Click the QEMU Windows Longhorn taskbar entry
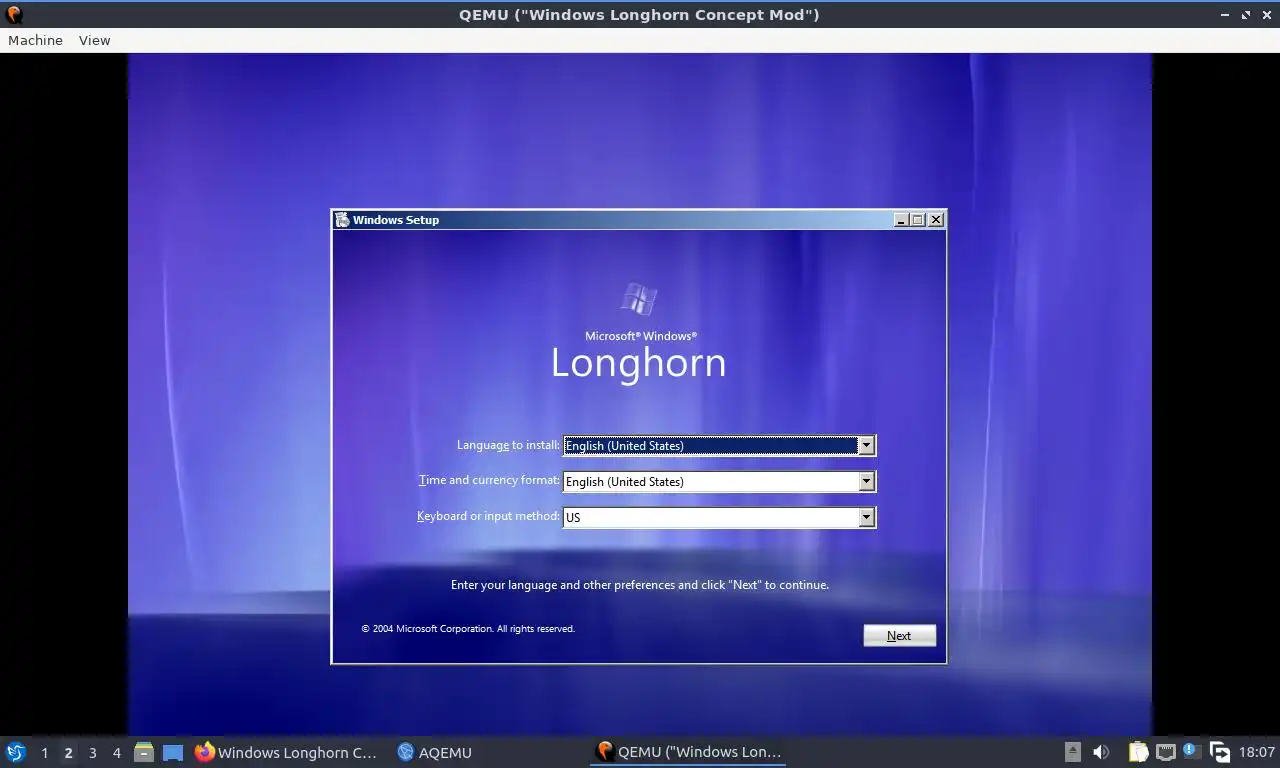Viewport: 1280px width, 768px height. tap(688, 752)
